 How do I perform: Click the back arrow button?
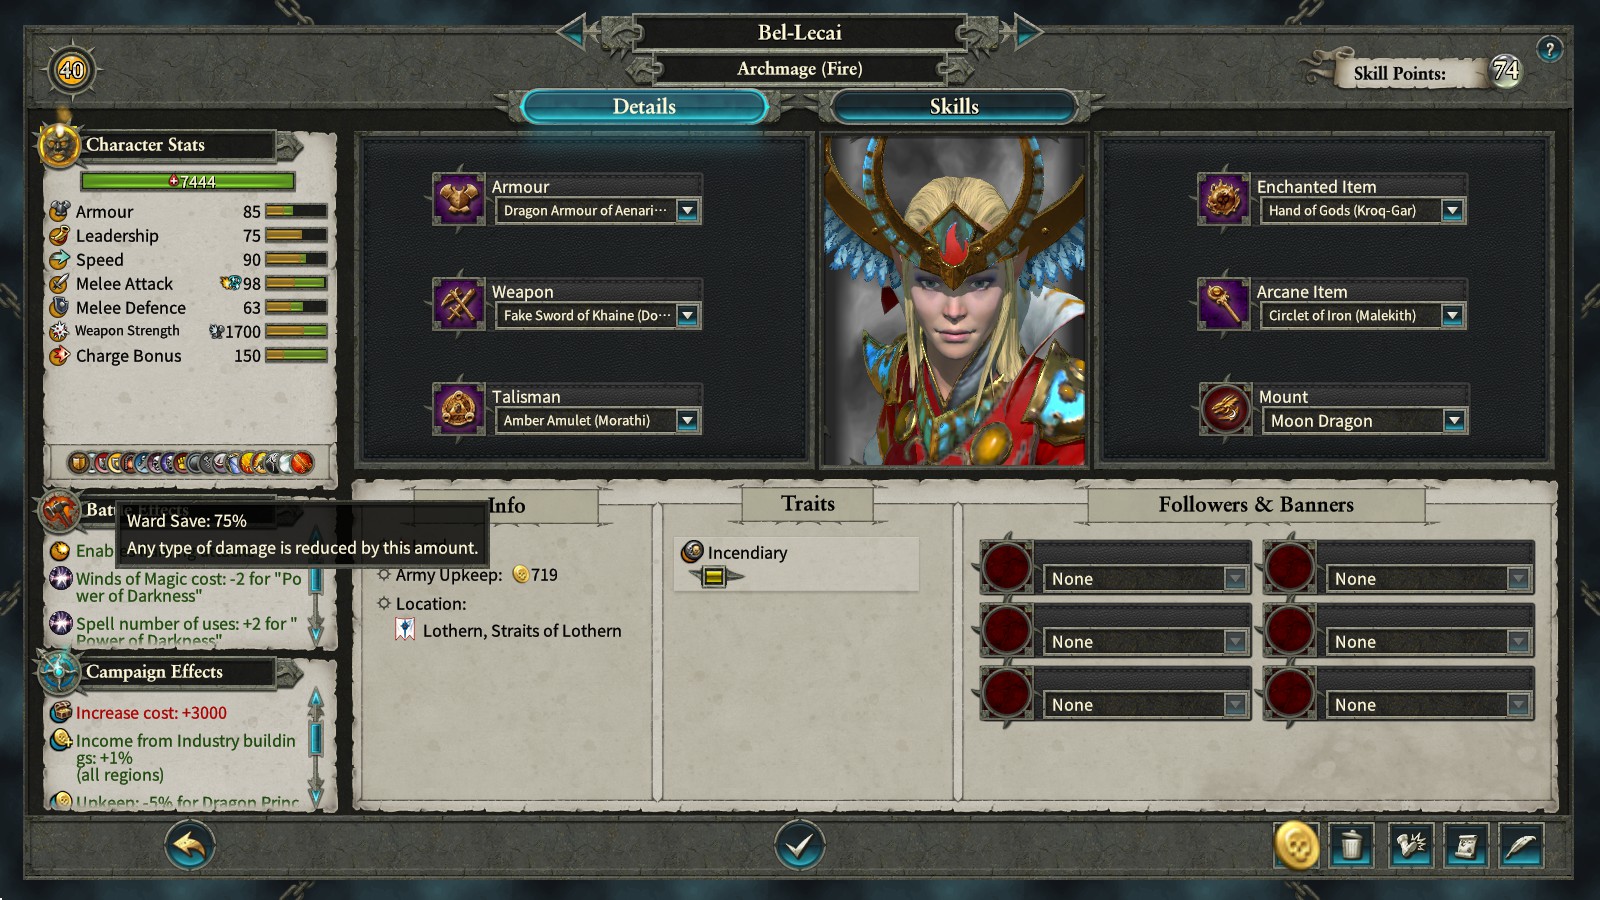(189, 846)
